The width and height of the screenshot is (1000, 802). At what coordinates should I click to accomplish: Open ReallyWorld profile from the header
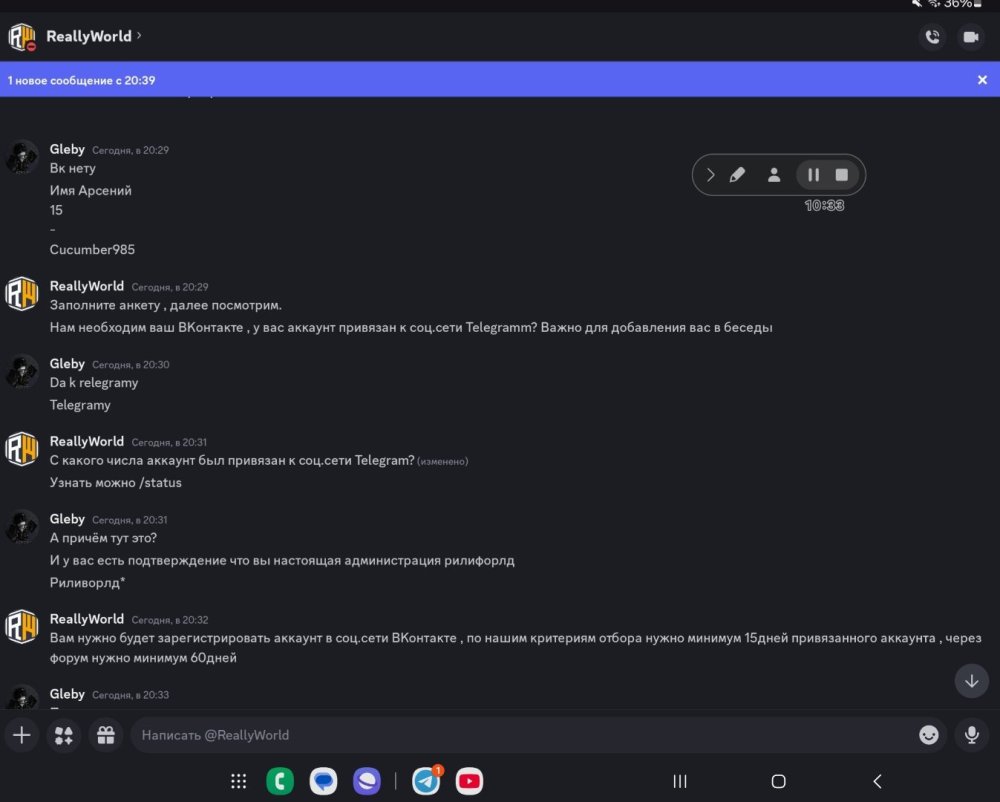point(94,36)
